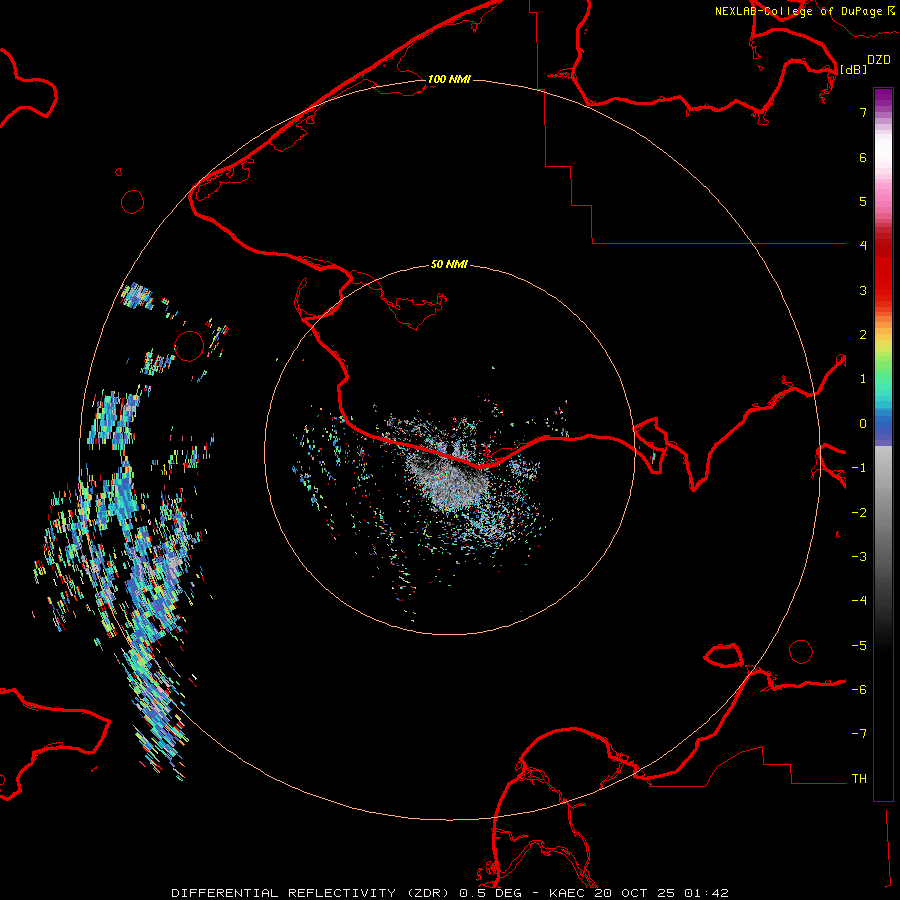Click the -4 value on the color scale
Viewport: 900px width, 900px height.
tap(859, 601)
